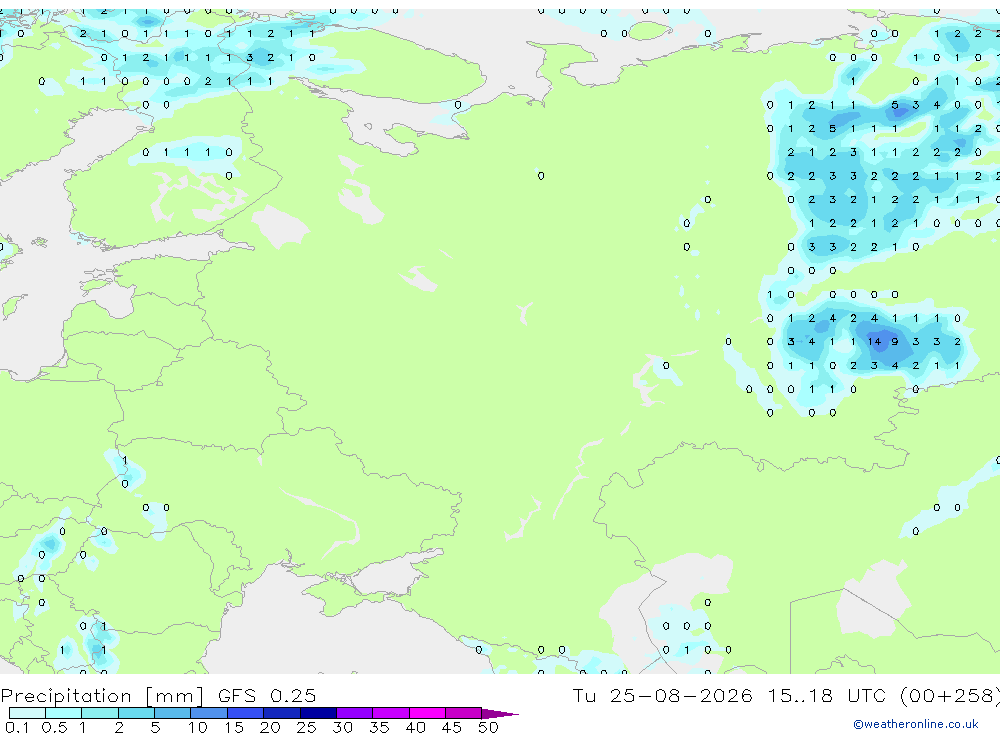Image resolution: width=1000 pixels, height=733 pixels.
Task: Click the legend scale label "10"
Action: pos(198,727)
